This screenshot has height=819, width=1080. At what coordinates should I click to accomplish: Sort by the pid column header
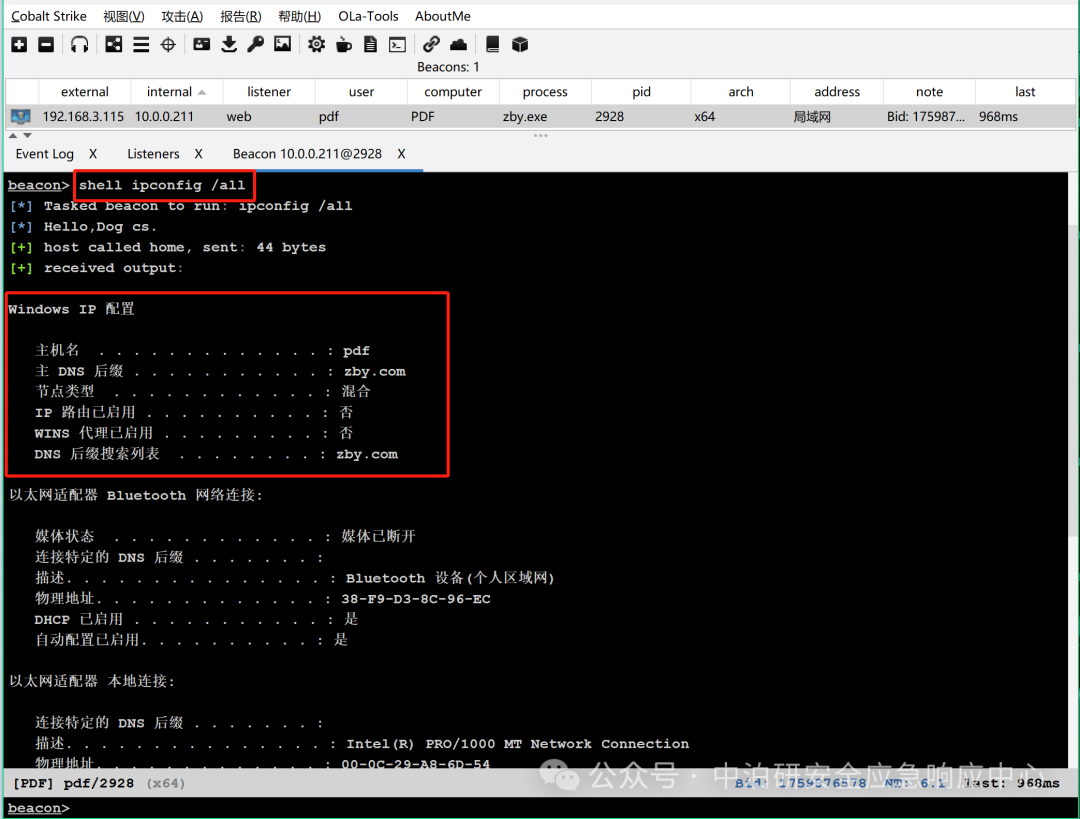click(641, 92)
